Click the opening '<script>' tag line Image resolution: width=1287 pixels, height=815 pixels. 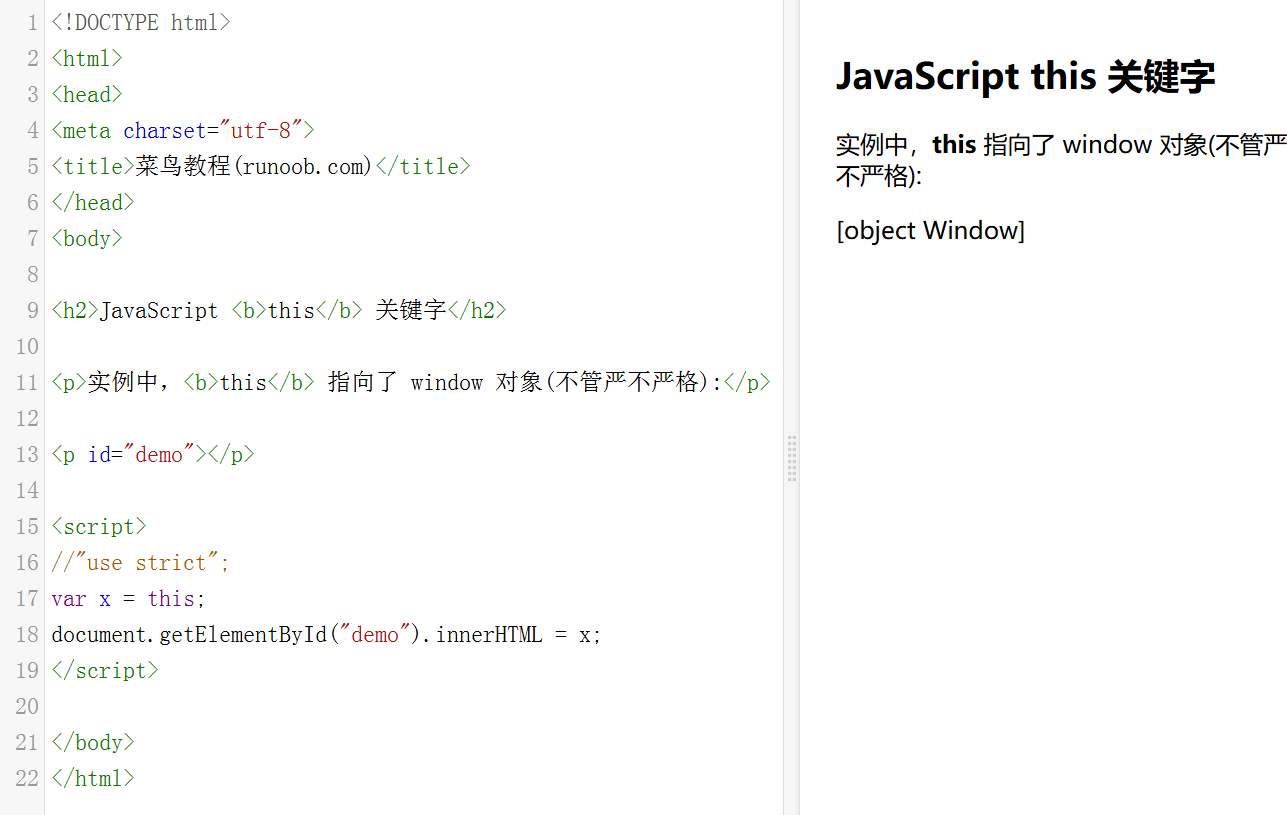(x=99, y=526)
